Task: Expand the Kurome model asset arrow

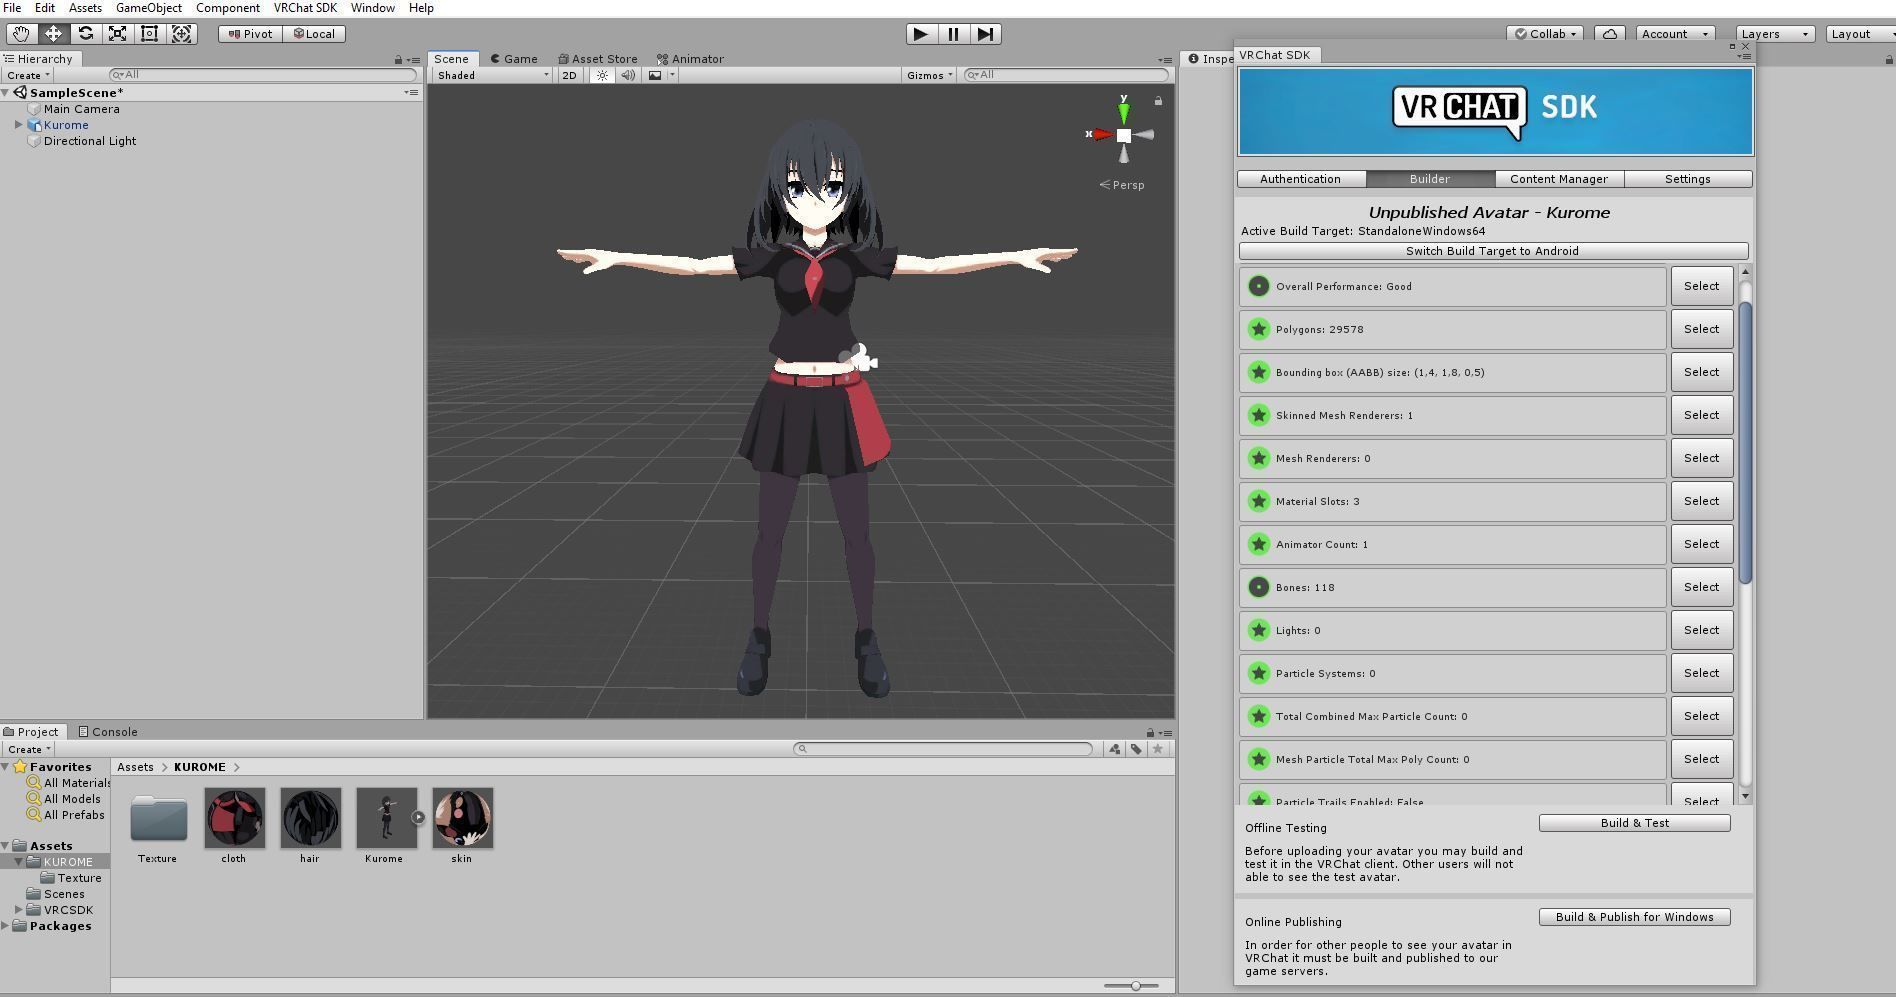Action: [418, 818]
